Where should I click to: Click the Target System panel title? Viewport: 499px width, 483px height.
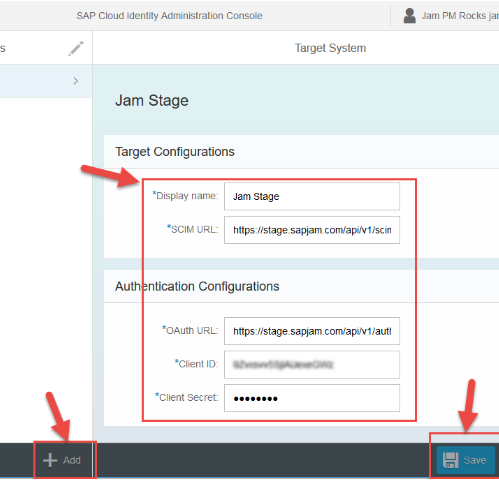pyautogui.click(x=330, y=48)
